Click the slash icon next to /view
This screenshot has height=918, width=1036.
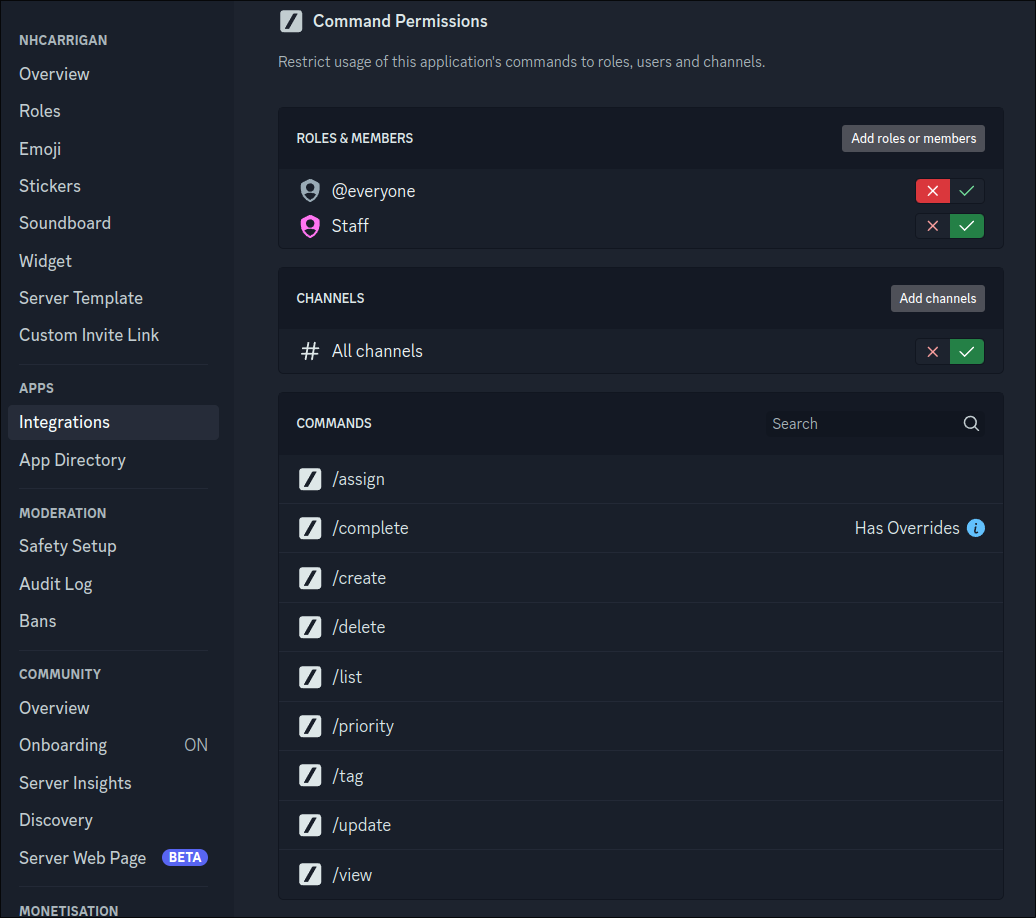point(310,875)
